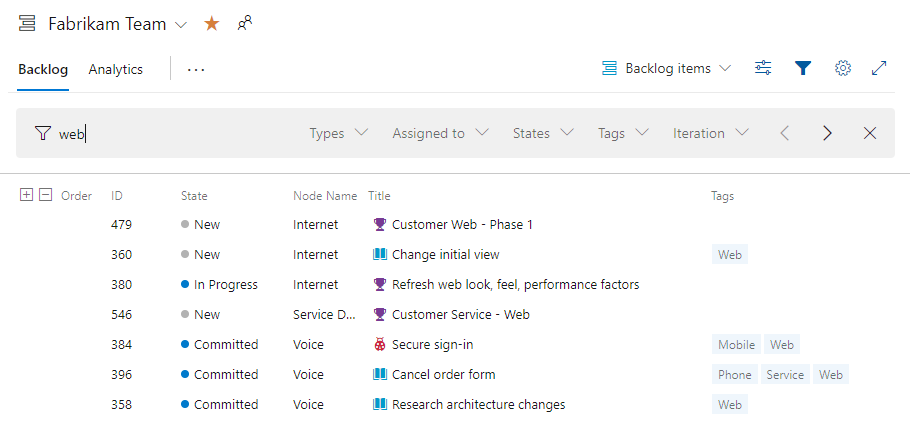Viewport: 911px width, 433px height.
Task: Open the Types filter dropdown
Action: 338,133
